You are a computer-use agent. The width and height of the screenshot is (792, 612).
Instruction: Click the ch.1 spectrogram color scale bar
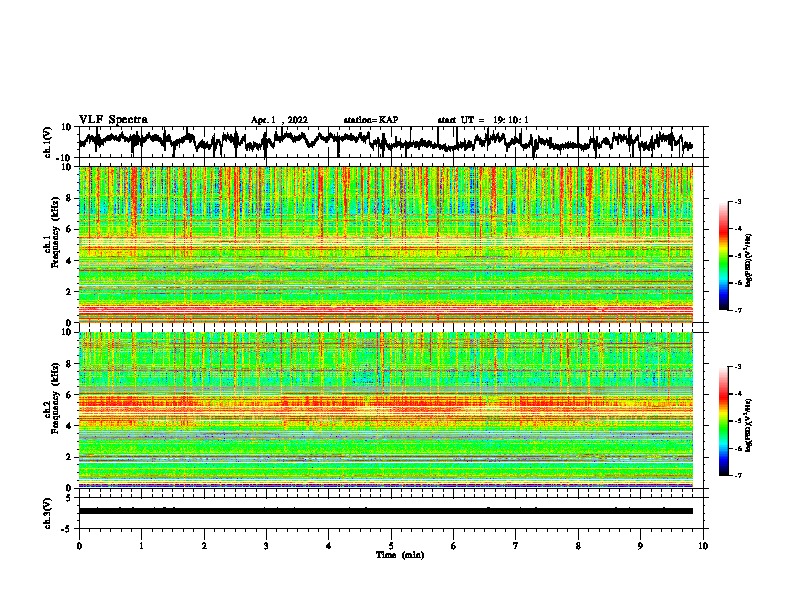tap(723, 256)
